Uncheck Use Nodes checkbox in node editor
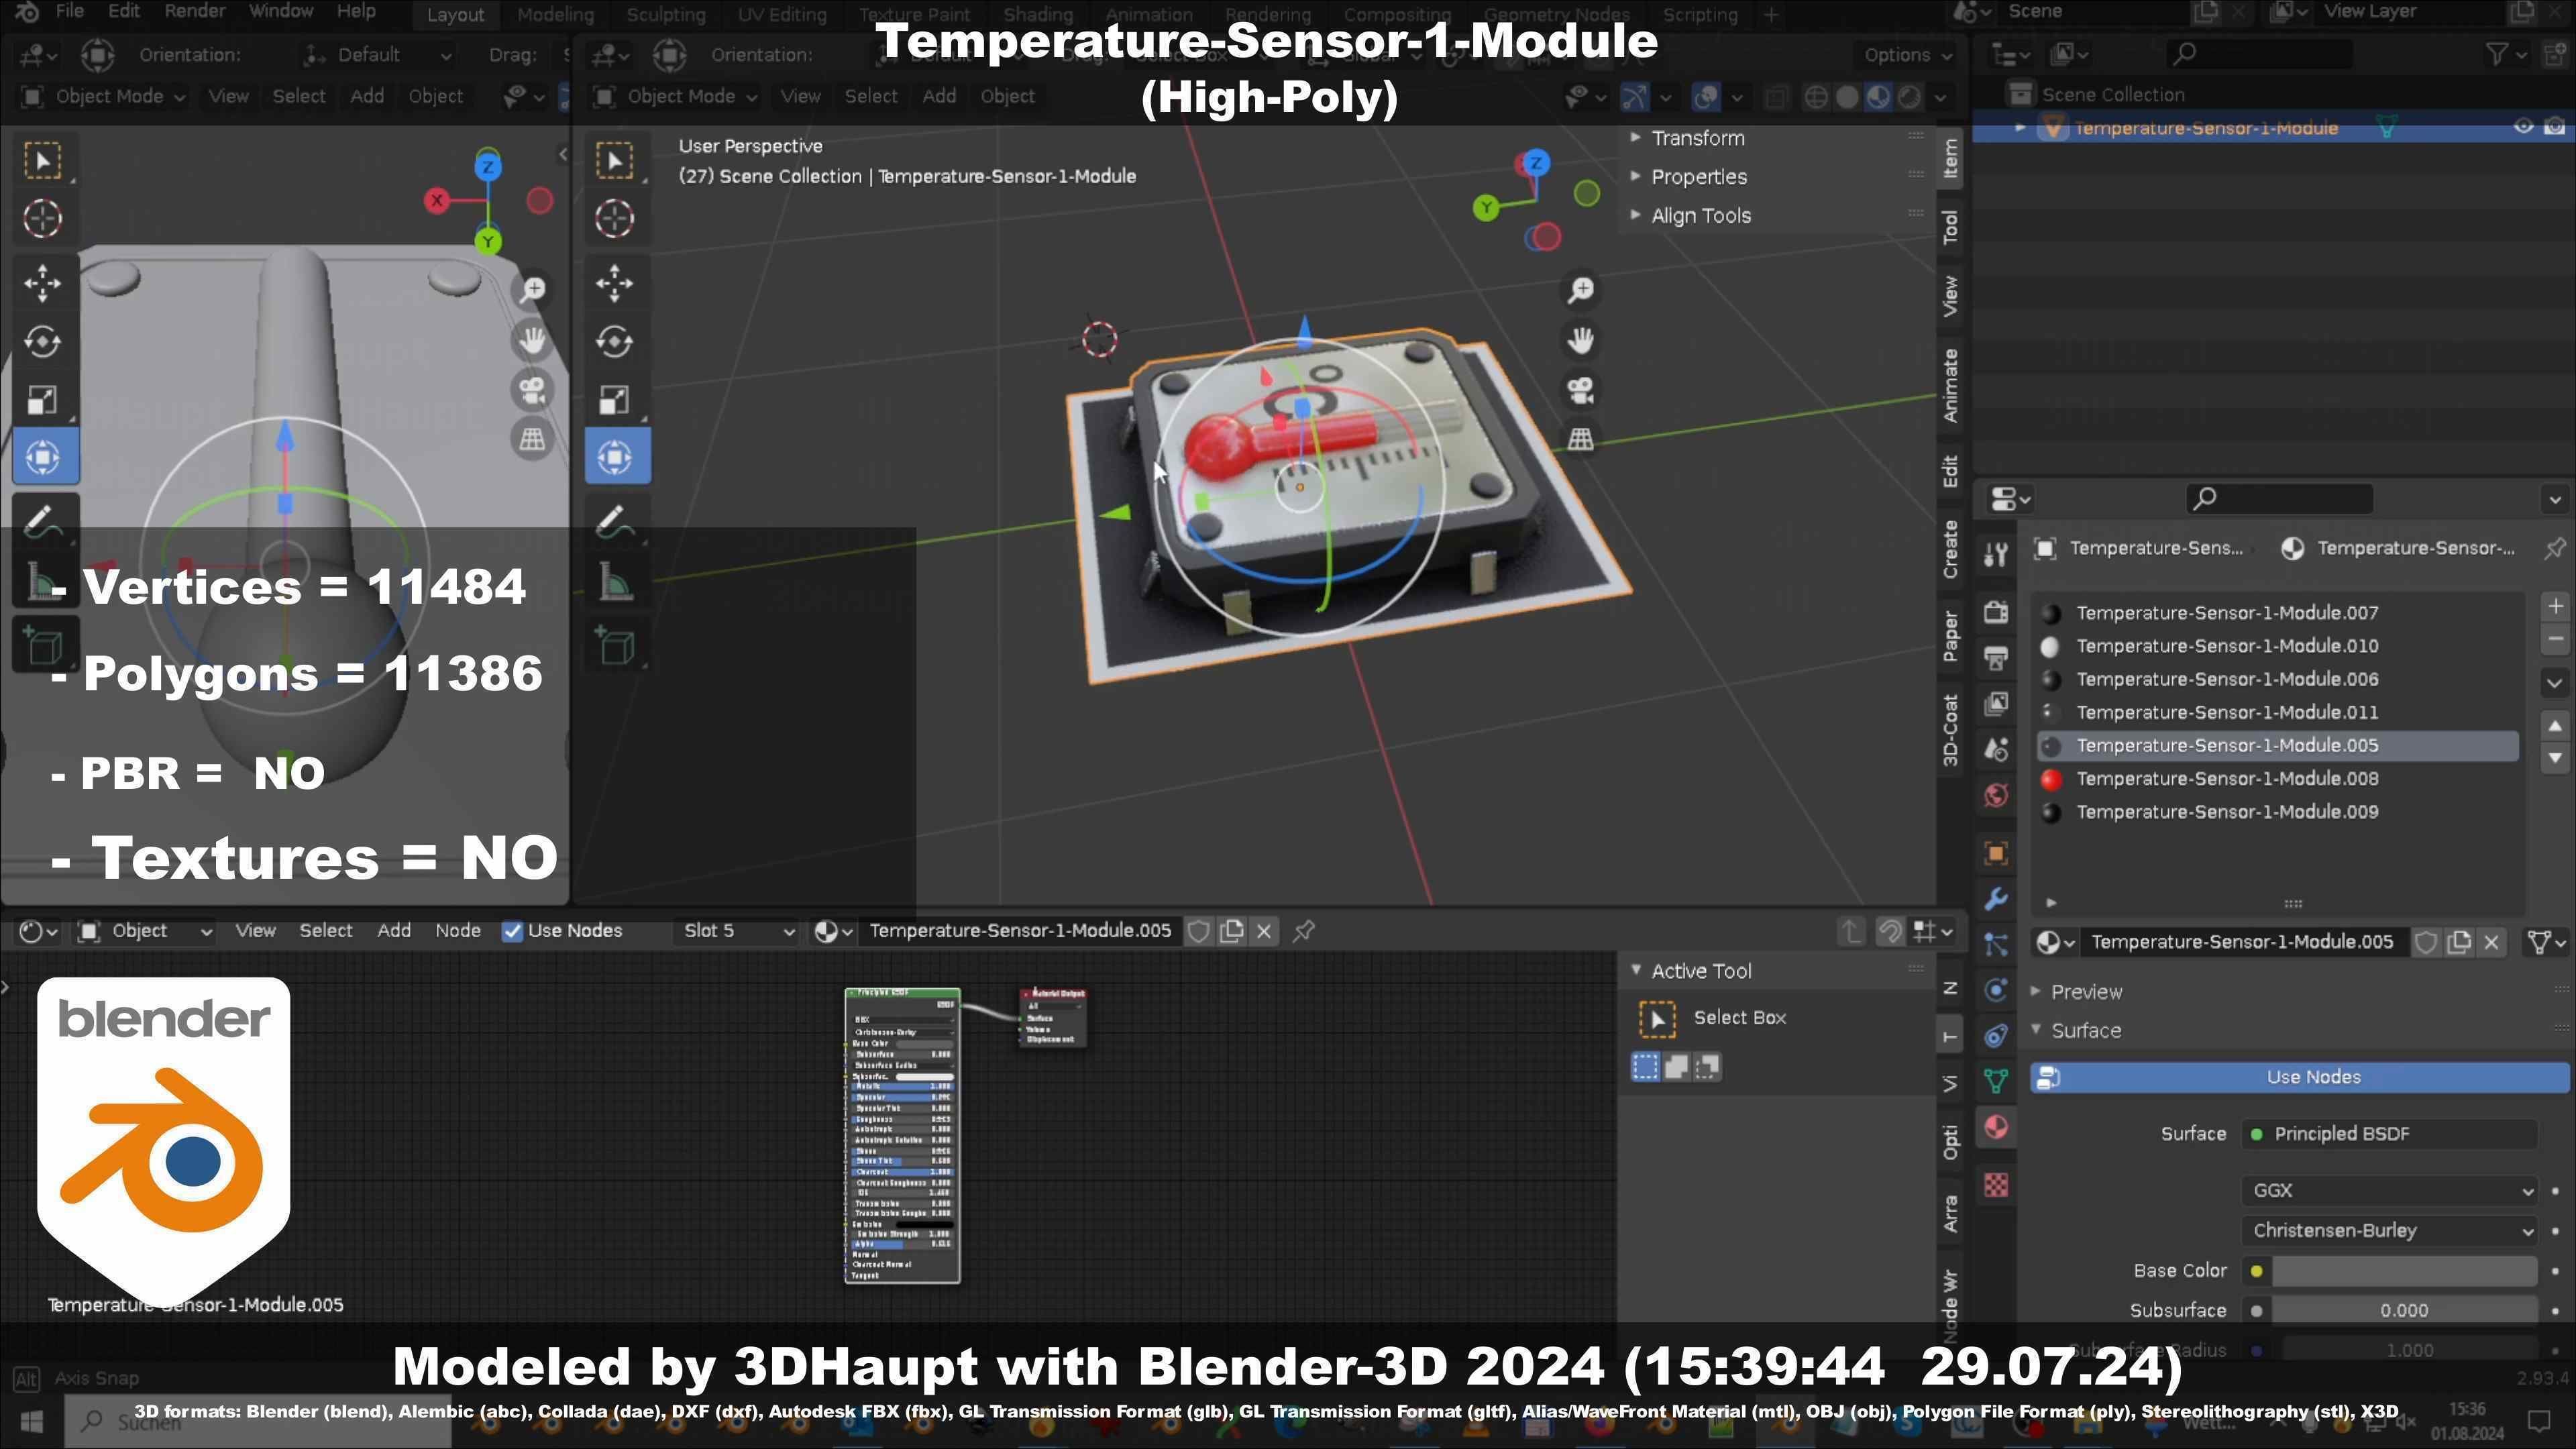This screenshot has width=2576, height=1449. (512, 931)
